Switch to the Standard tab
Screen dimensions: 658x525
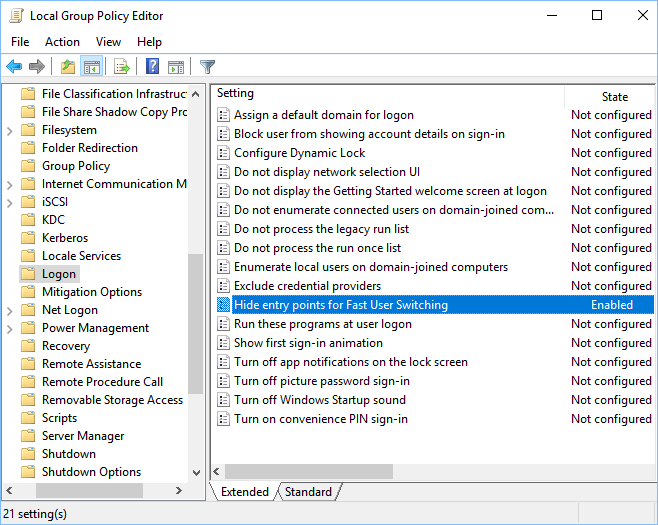[308, 492]
